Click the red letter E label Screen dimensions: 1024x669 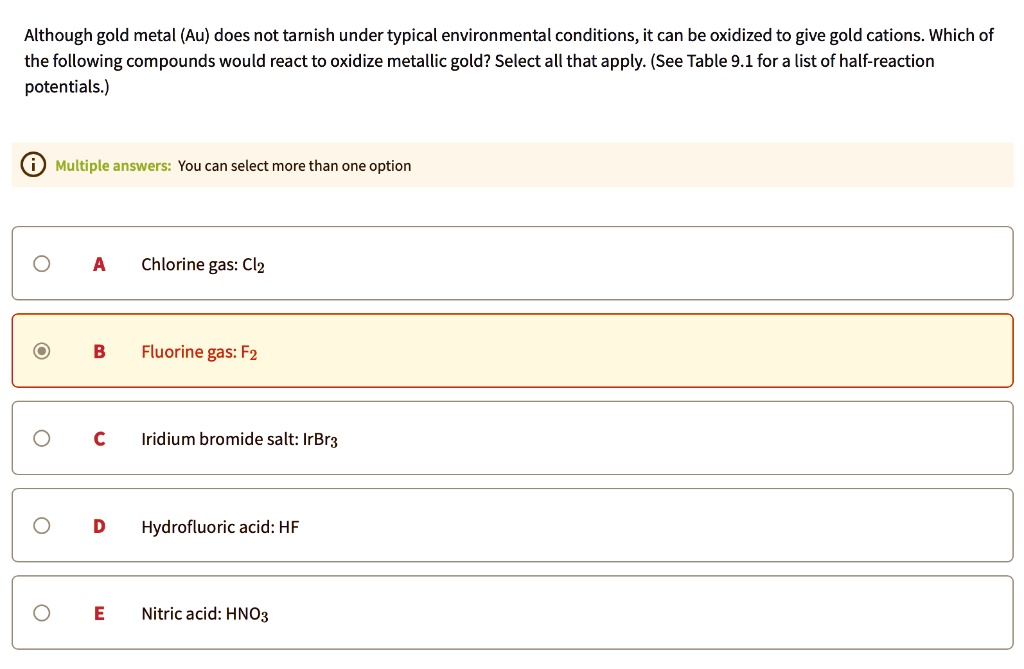99,613
